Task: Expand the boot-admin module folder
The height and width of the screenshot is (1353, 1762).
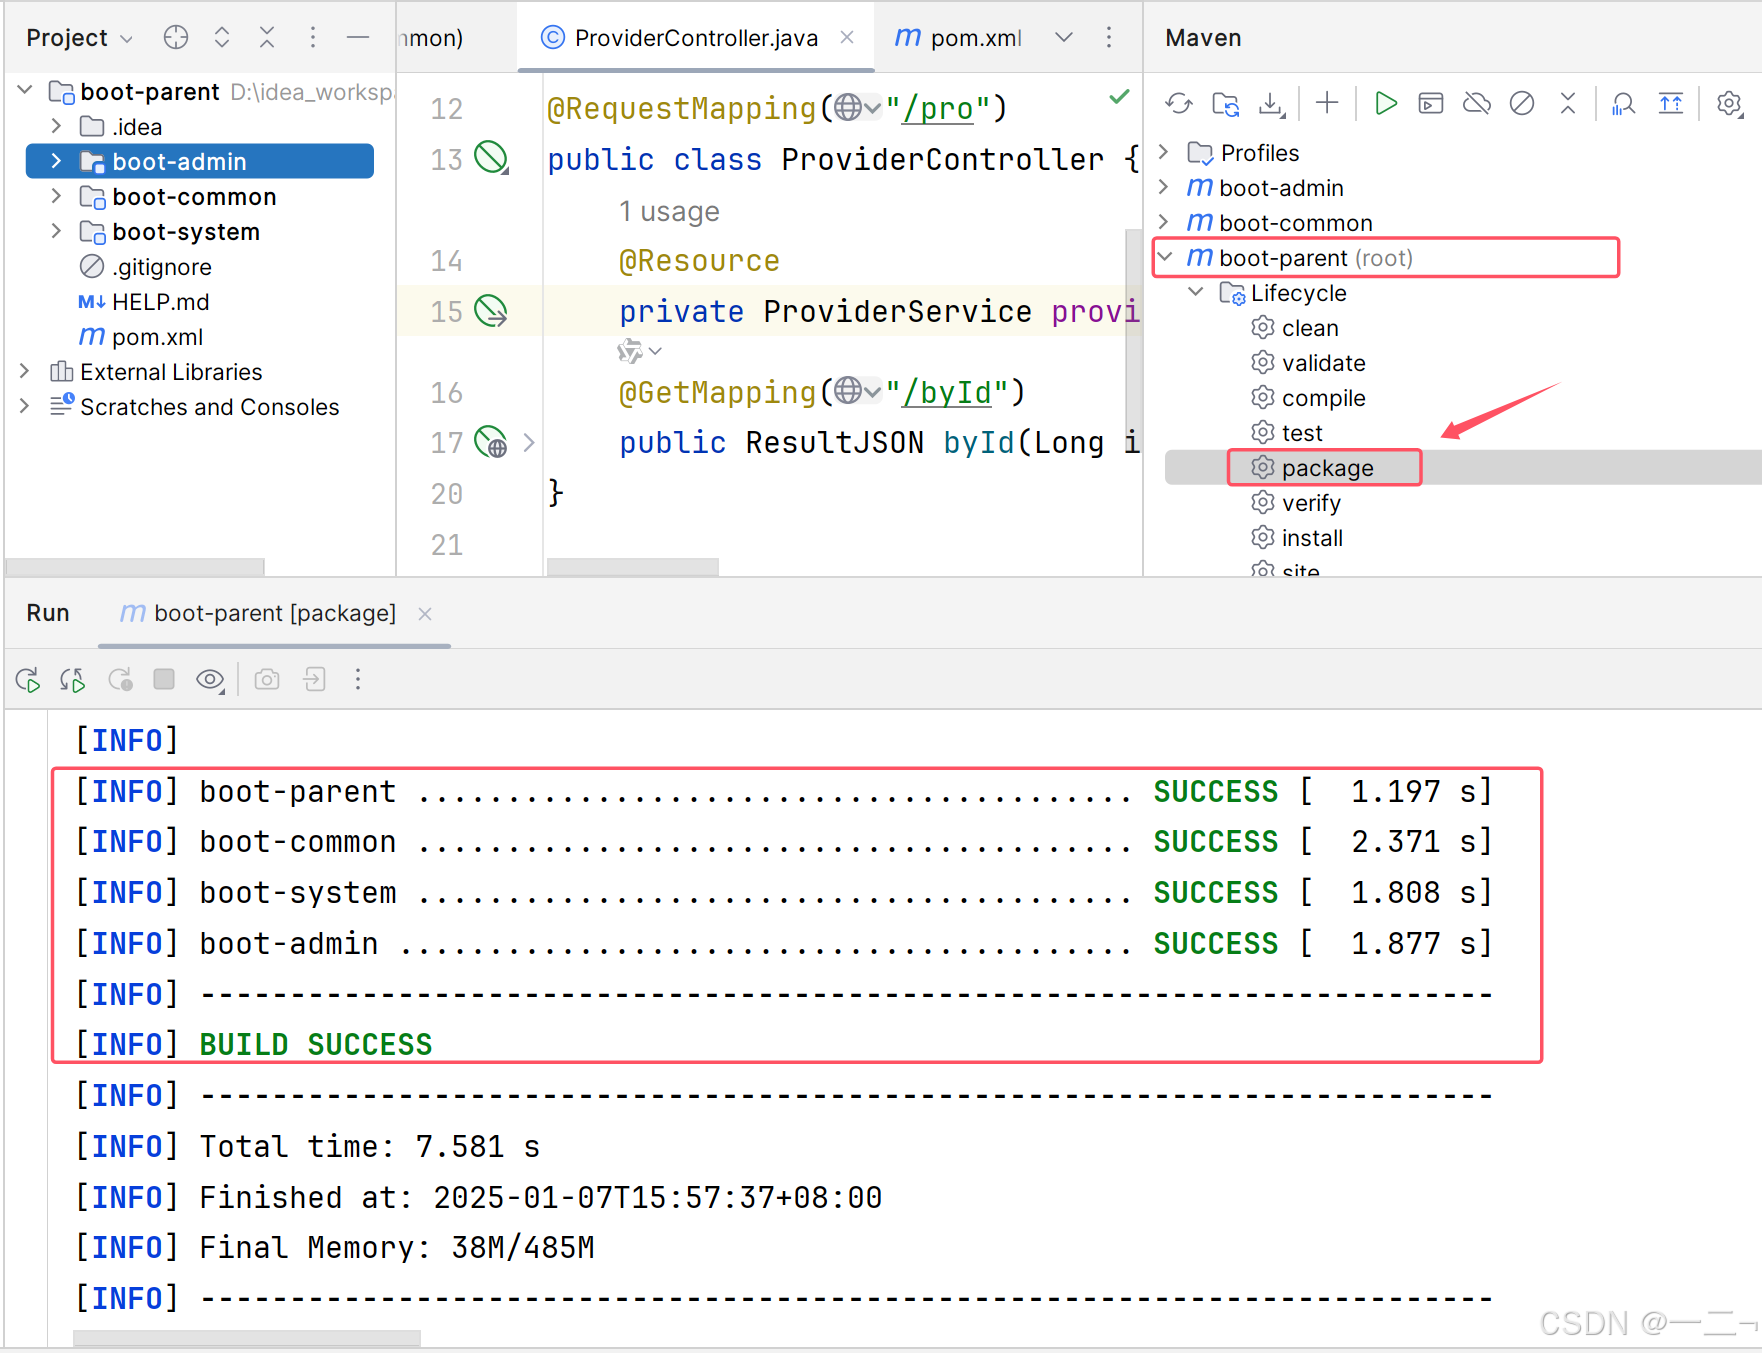Action: (x=56, y=161)
